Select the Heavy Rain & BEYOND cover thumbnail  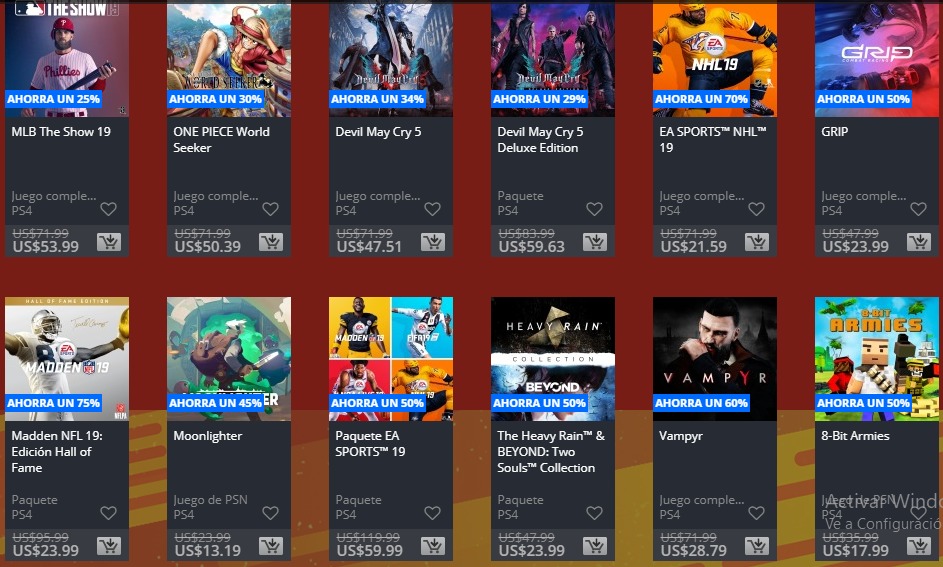[x=553, y=359]
